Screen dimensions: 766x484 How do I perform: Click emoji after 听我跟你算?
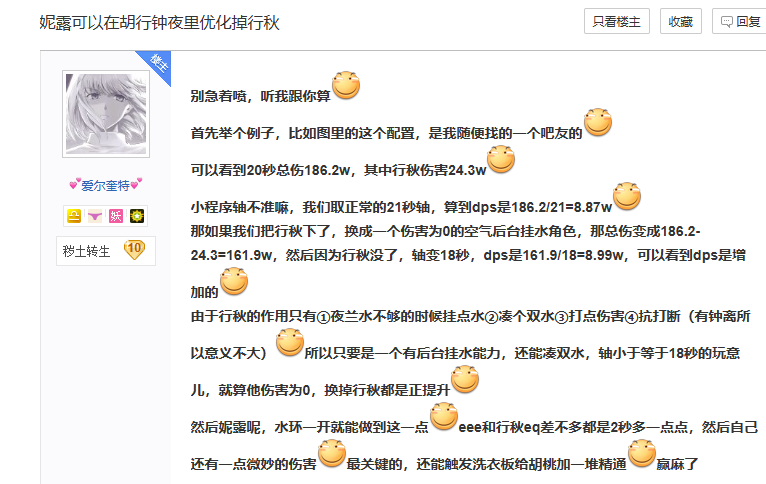[346, 86]
